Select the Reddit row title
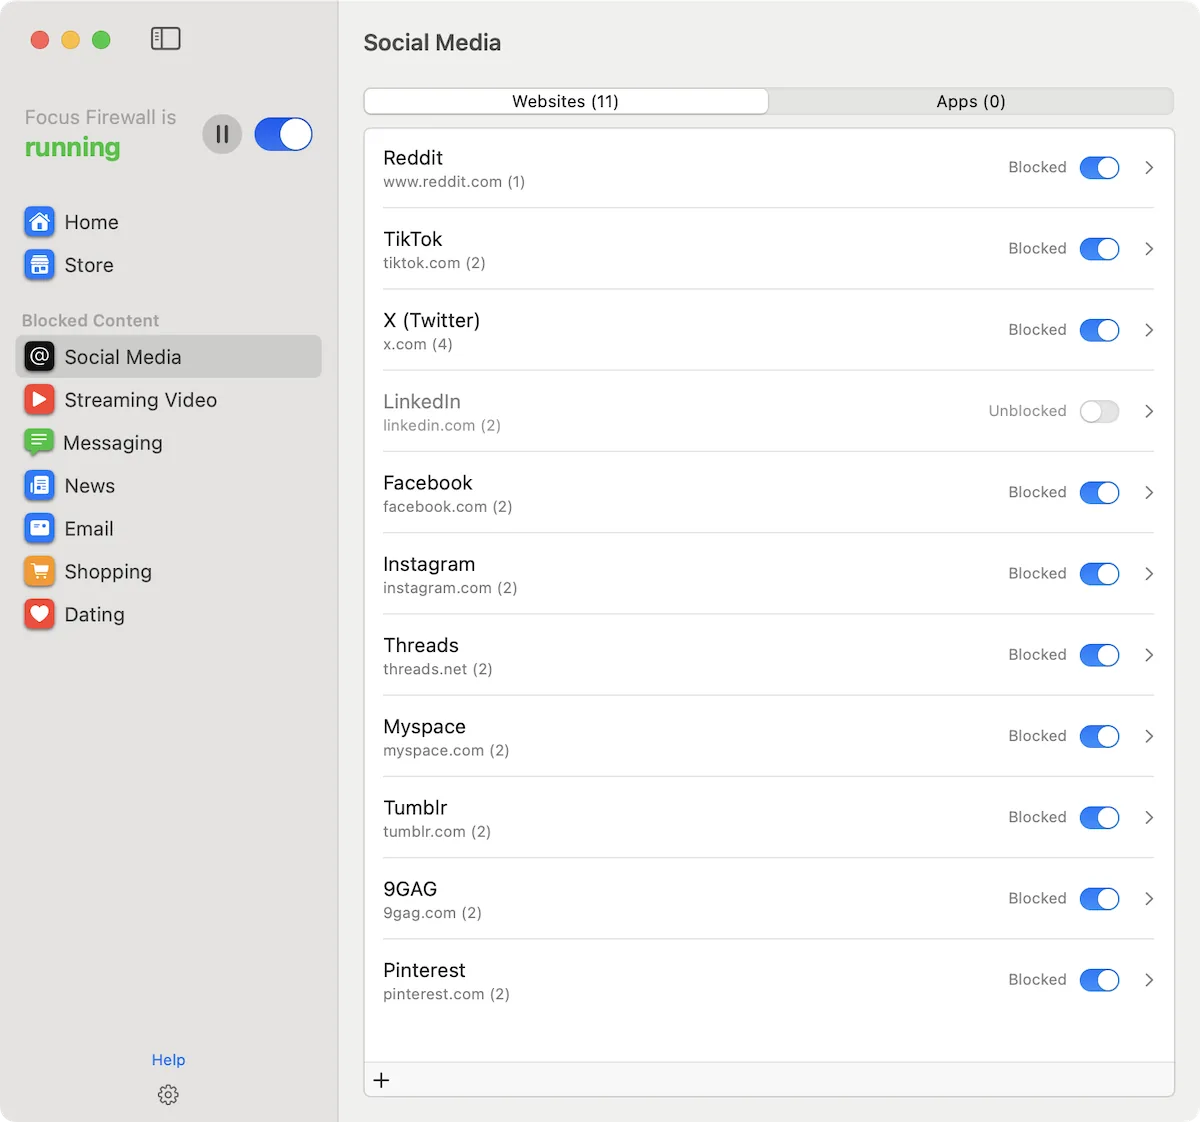 413,158
